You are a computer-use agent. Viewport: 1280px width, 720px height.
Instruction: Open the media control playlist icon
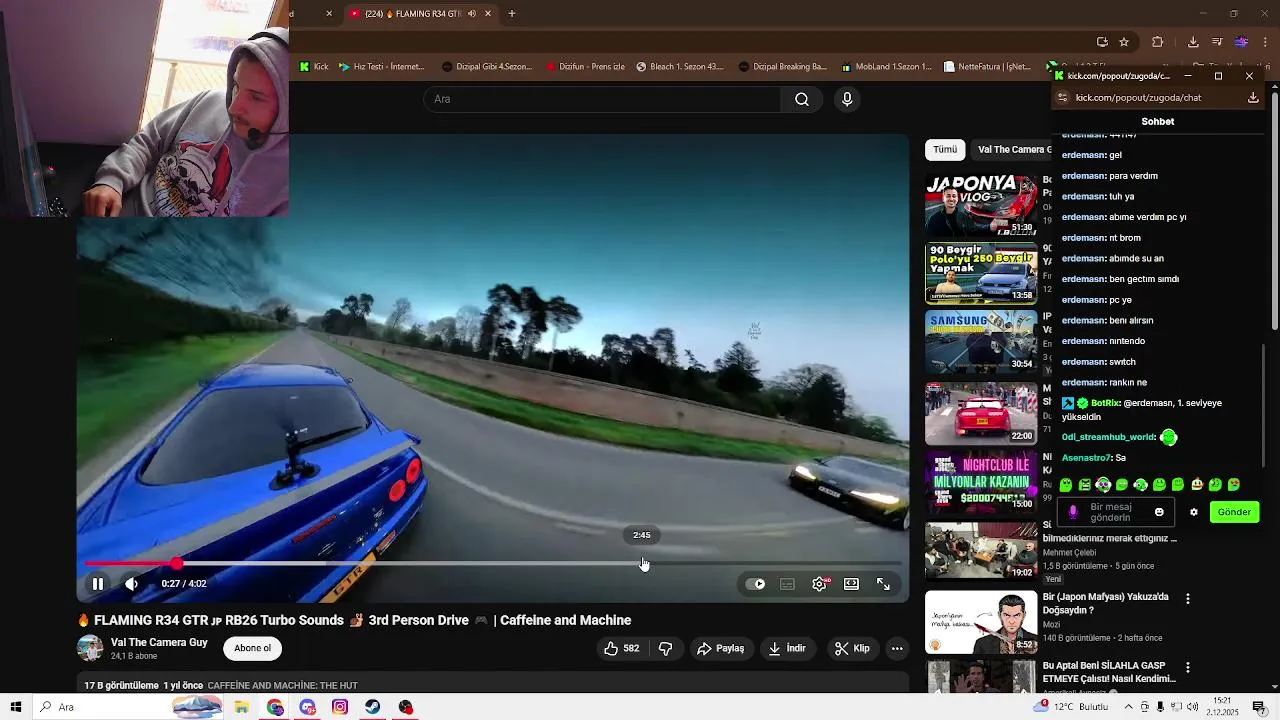1217,42
